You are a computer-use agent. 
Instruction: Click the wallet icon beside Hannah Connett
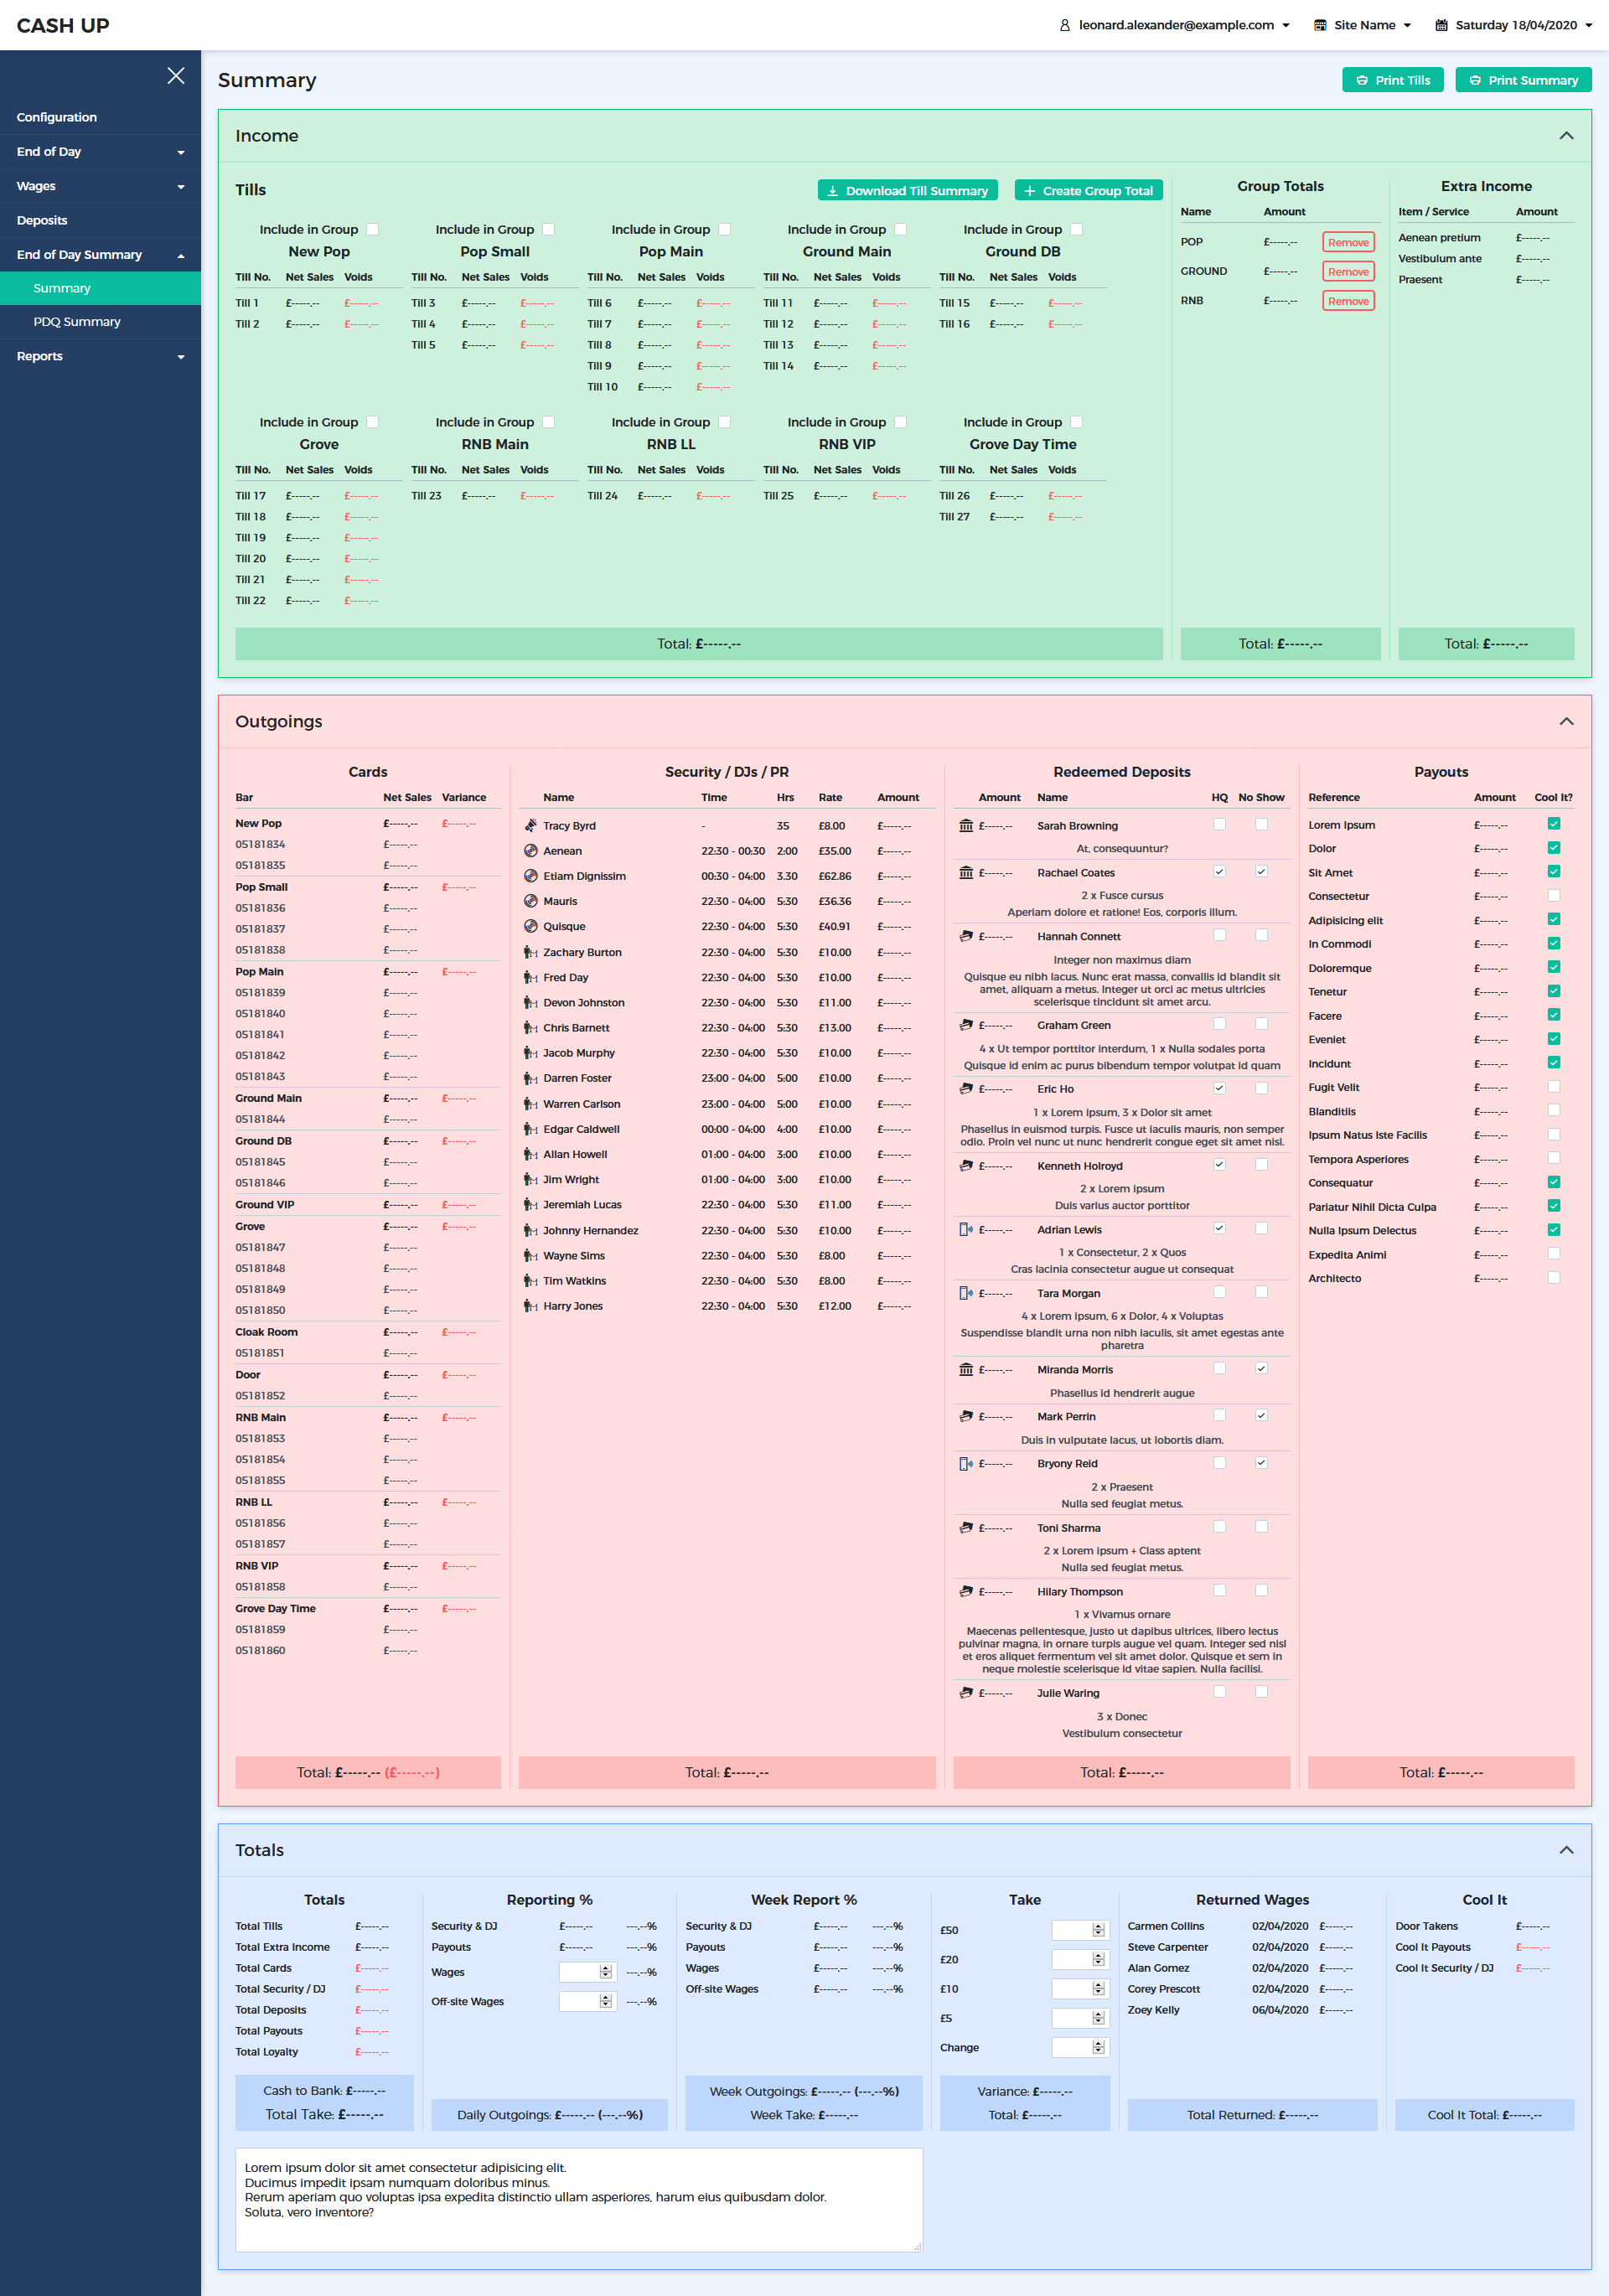[966, 936]
